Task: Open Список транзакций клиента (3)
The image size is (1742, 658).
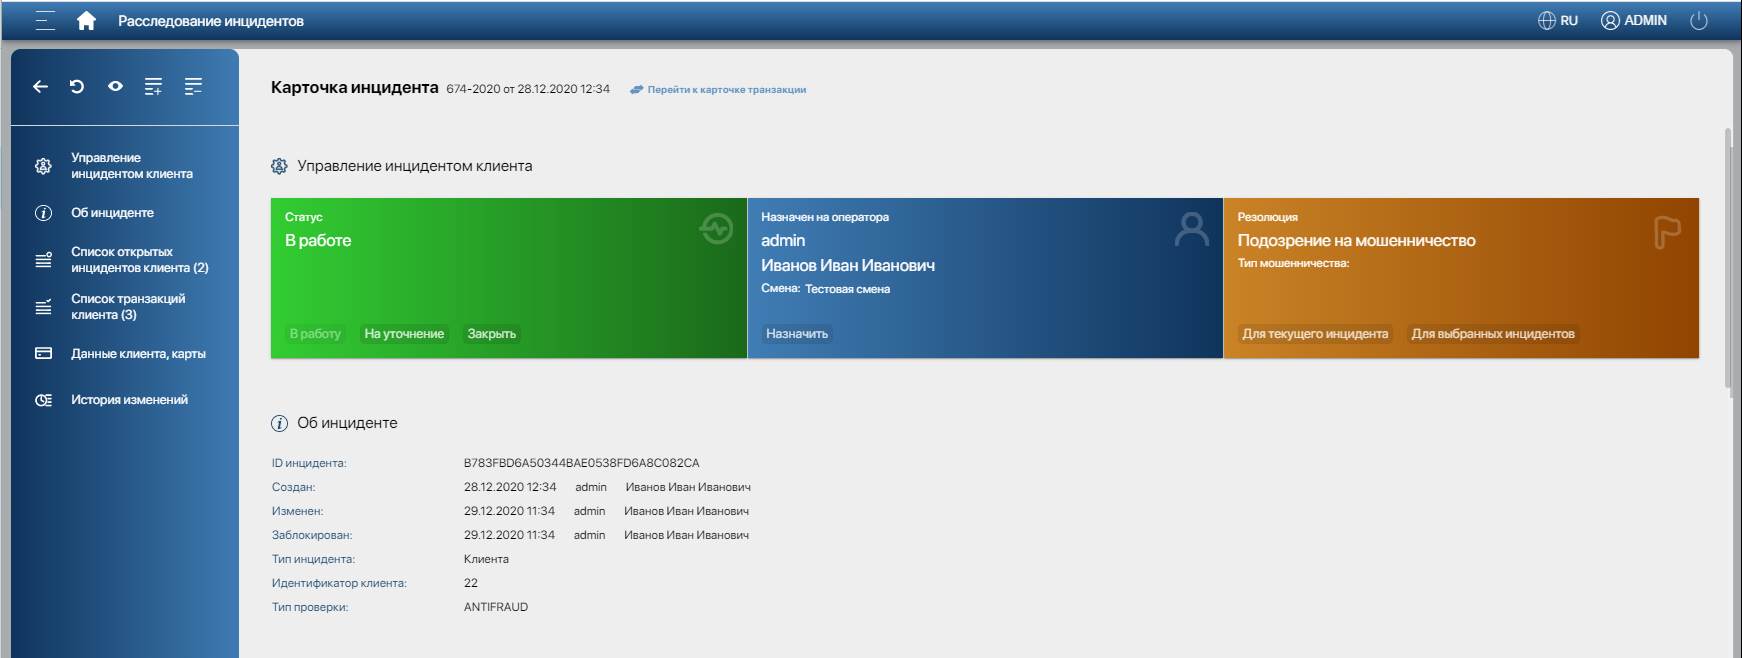Action: 128,307
